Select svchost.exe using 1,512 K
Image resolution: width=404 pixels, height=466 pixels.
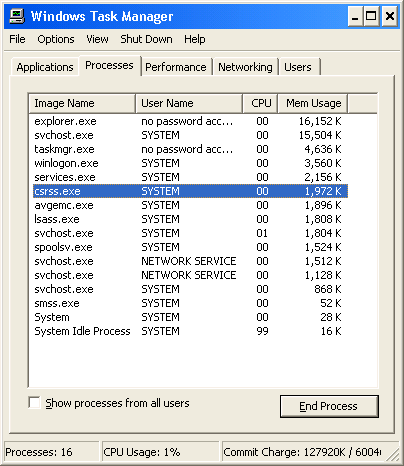(x=190, y=261)
